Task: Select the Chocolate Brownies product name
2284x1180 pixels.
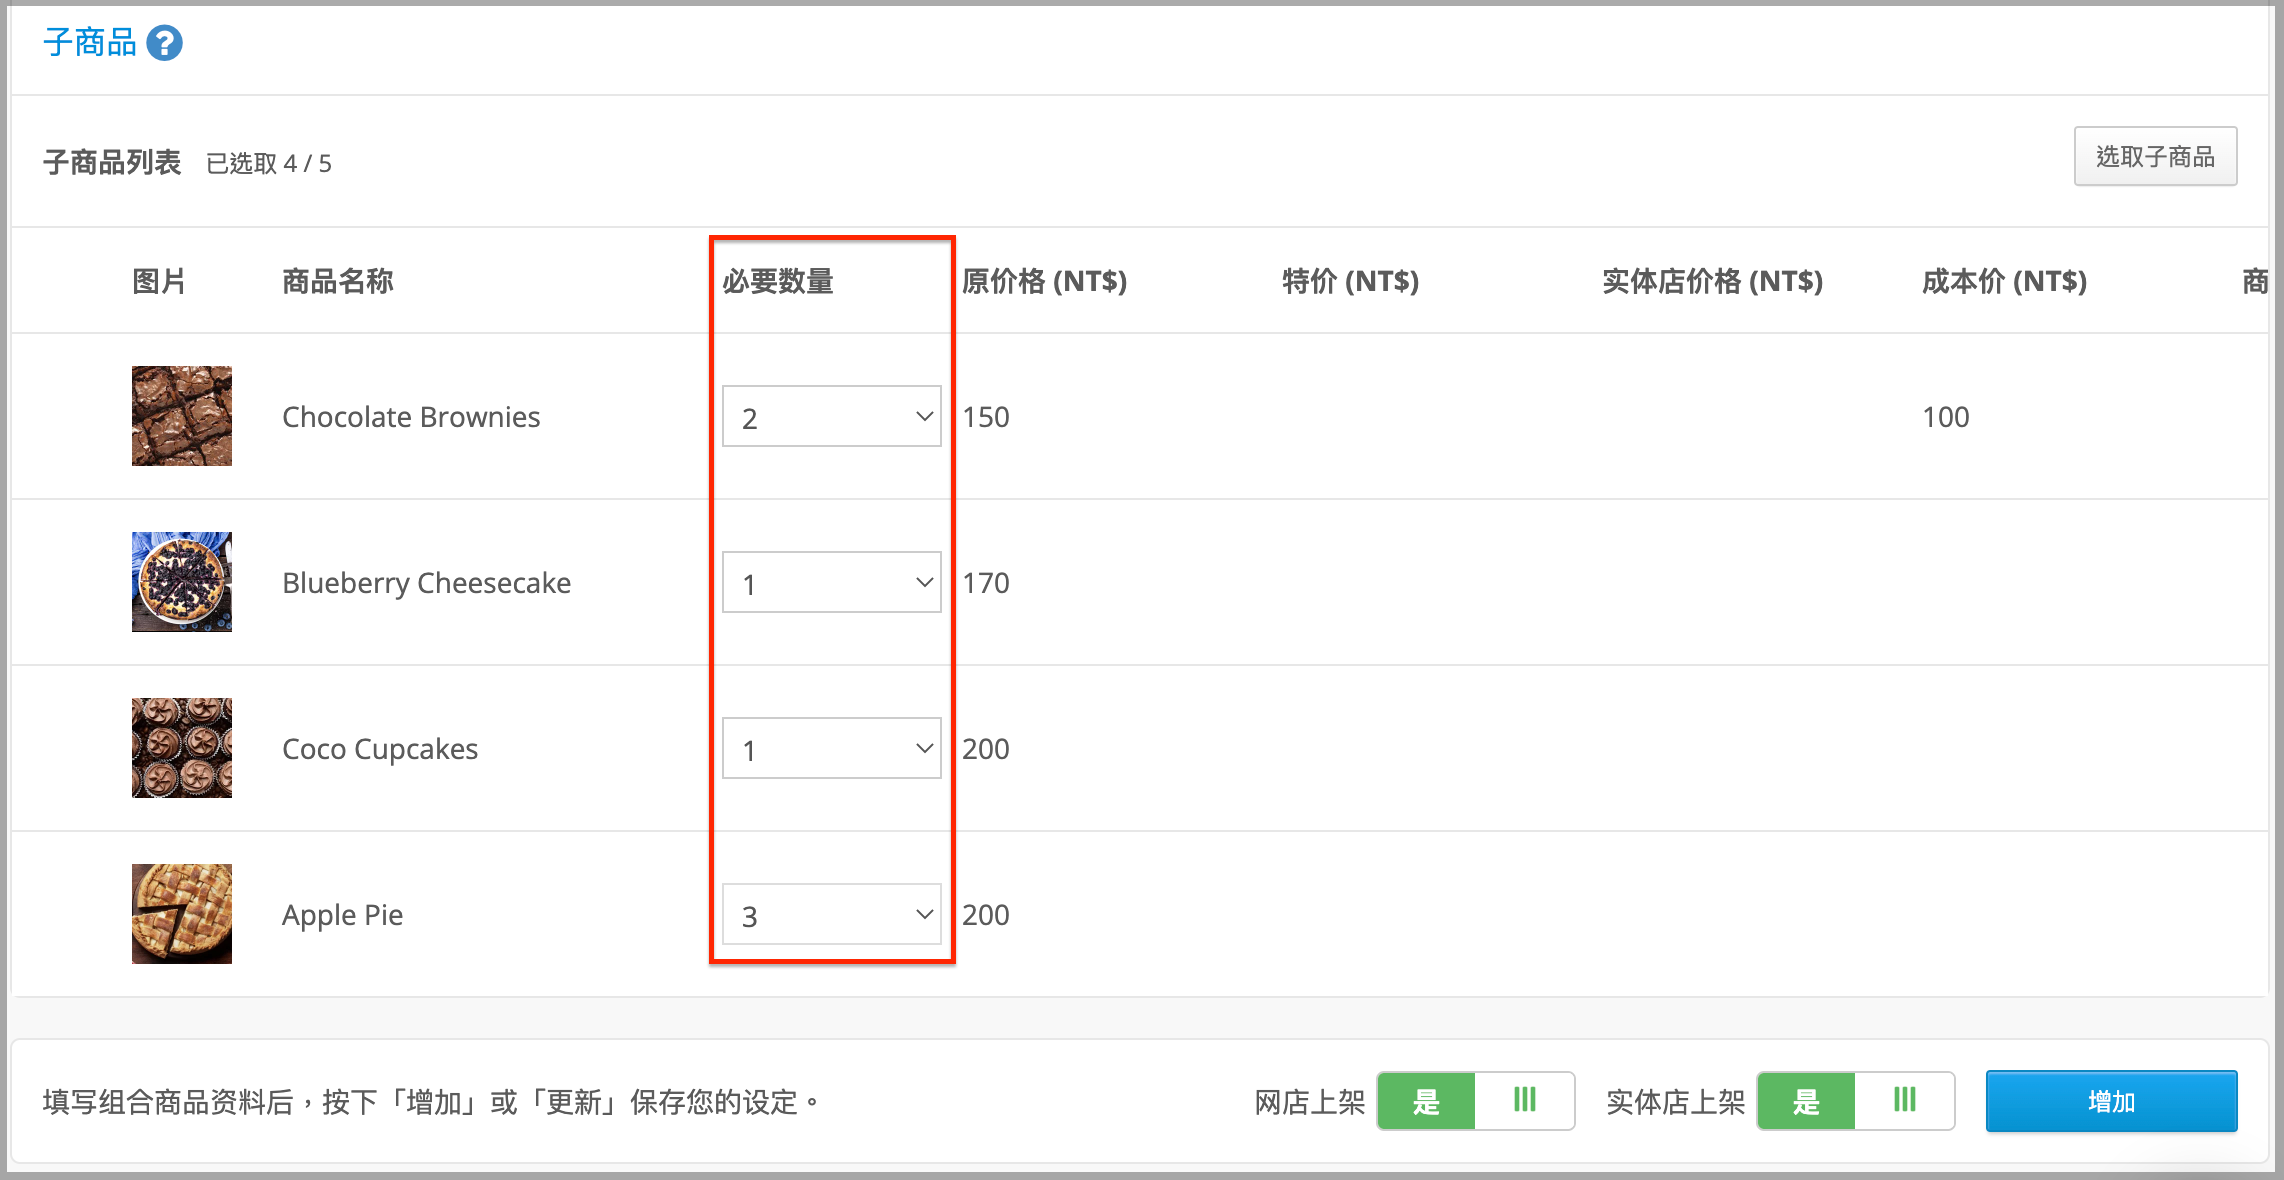Action: (x=411, y=416)
